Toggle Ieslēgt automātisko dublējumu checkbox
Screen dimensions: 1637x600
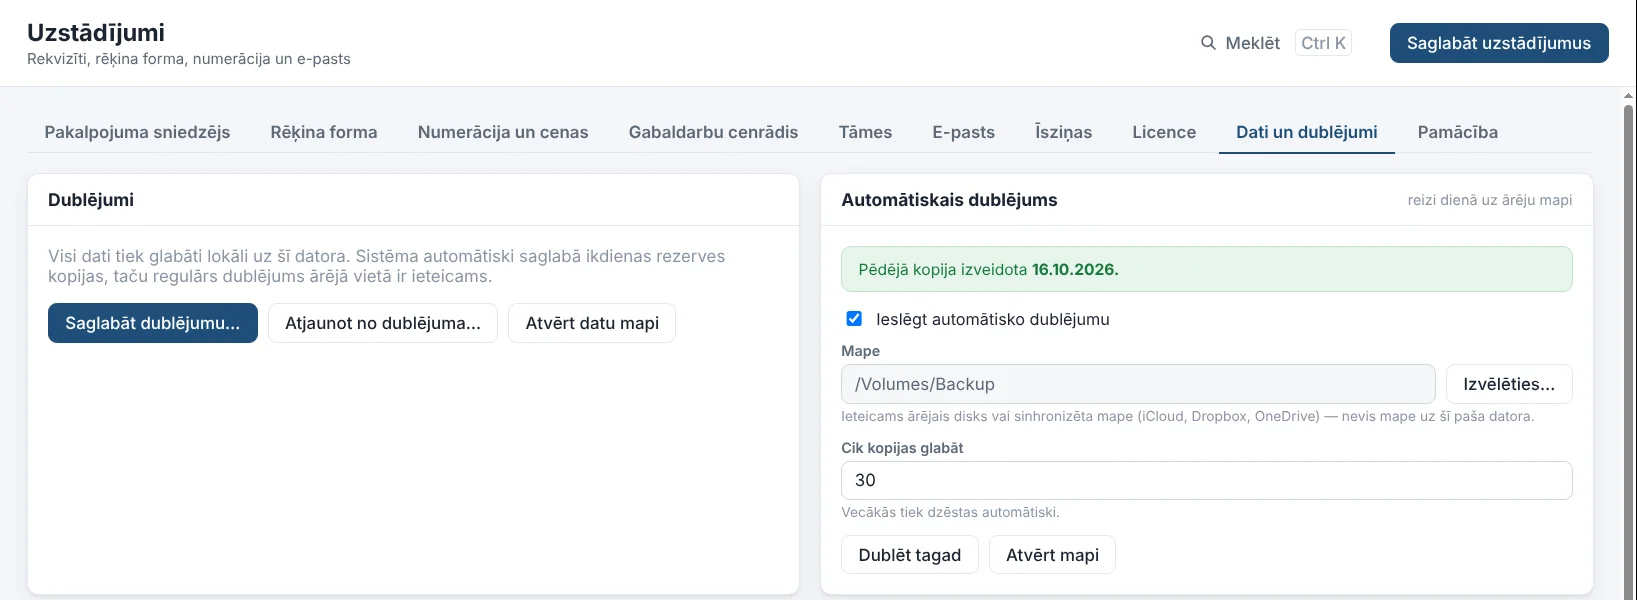[x=854, y=319]
